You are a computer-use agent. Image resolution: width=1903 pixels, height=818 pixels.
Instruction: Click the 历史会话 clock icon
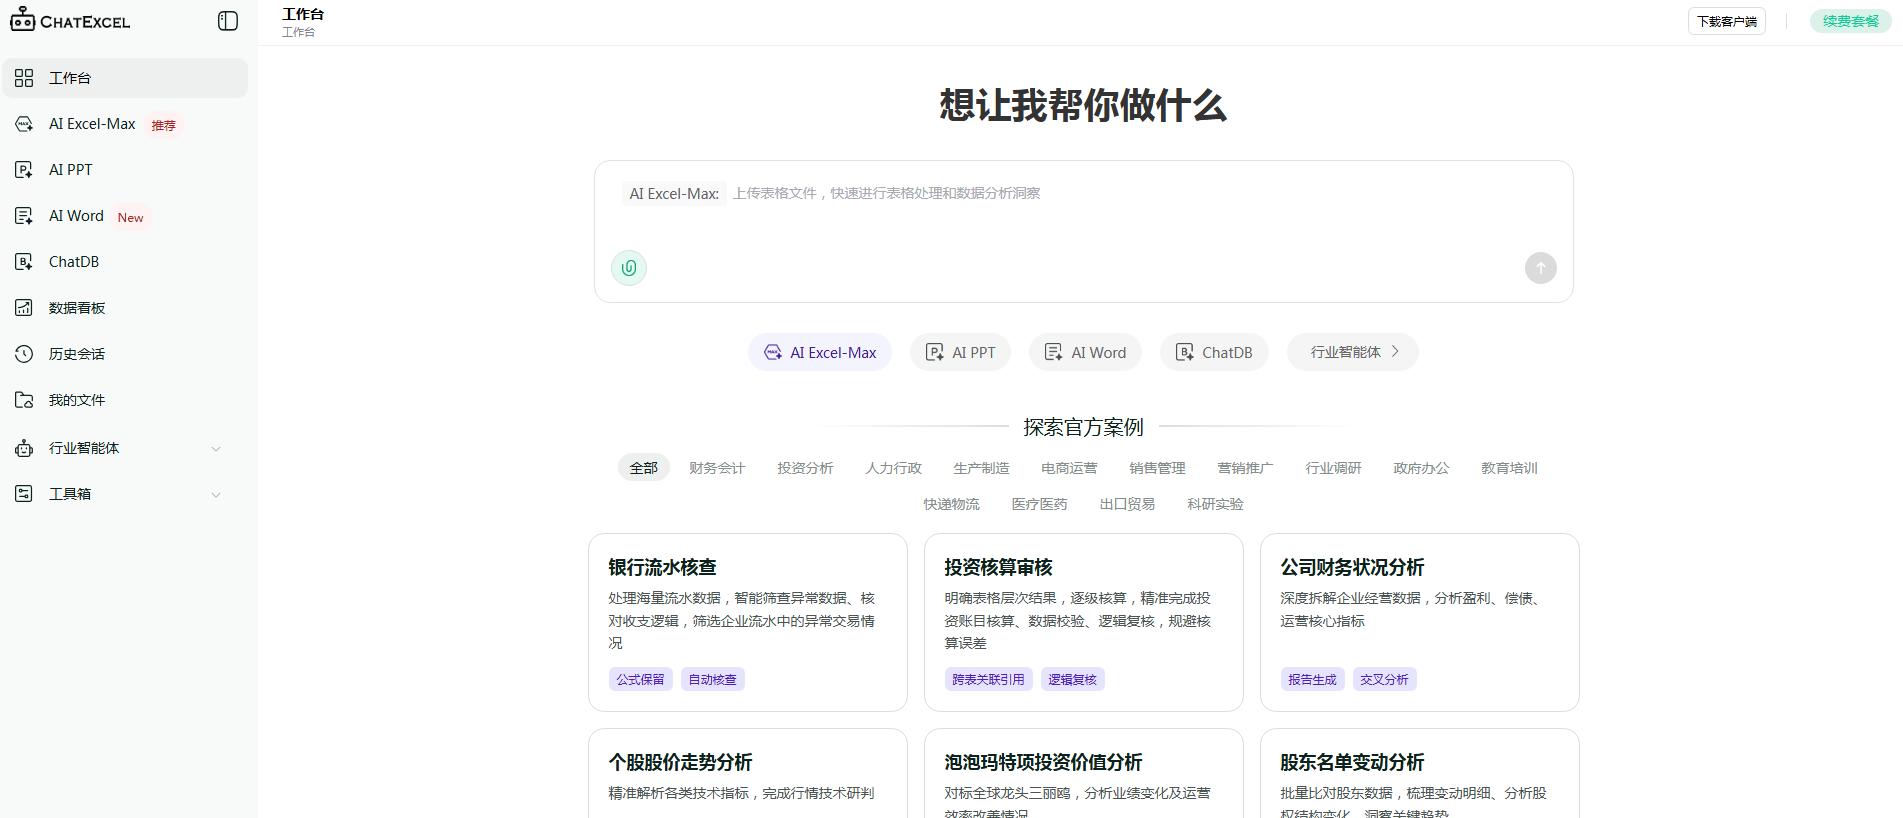pos(24,354)
